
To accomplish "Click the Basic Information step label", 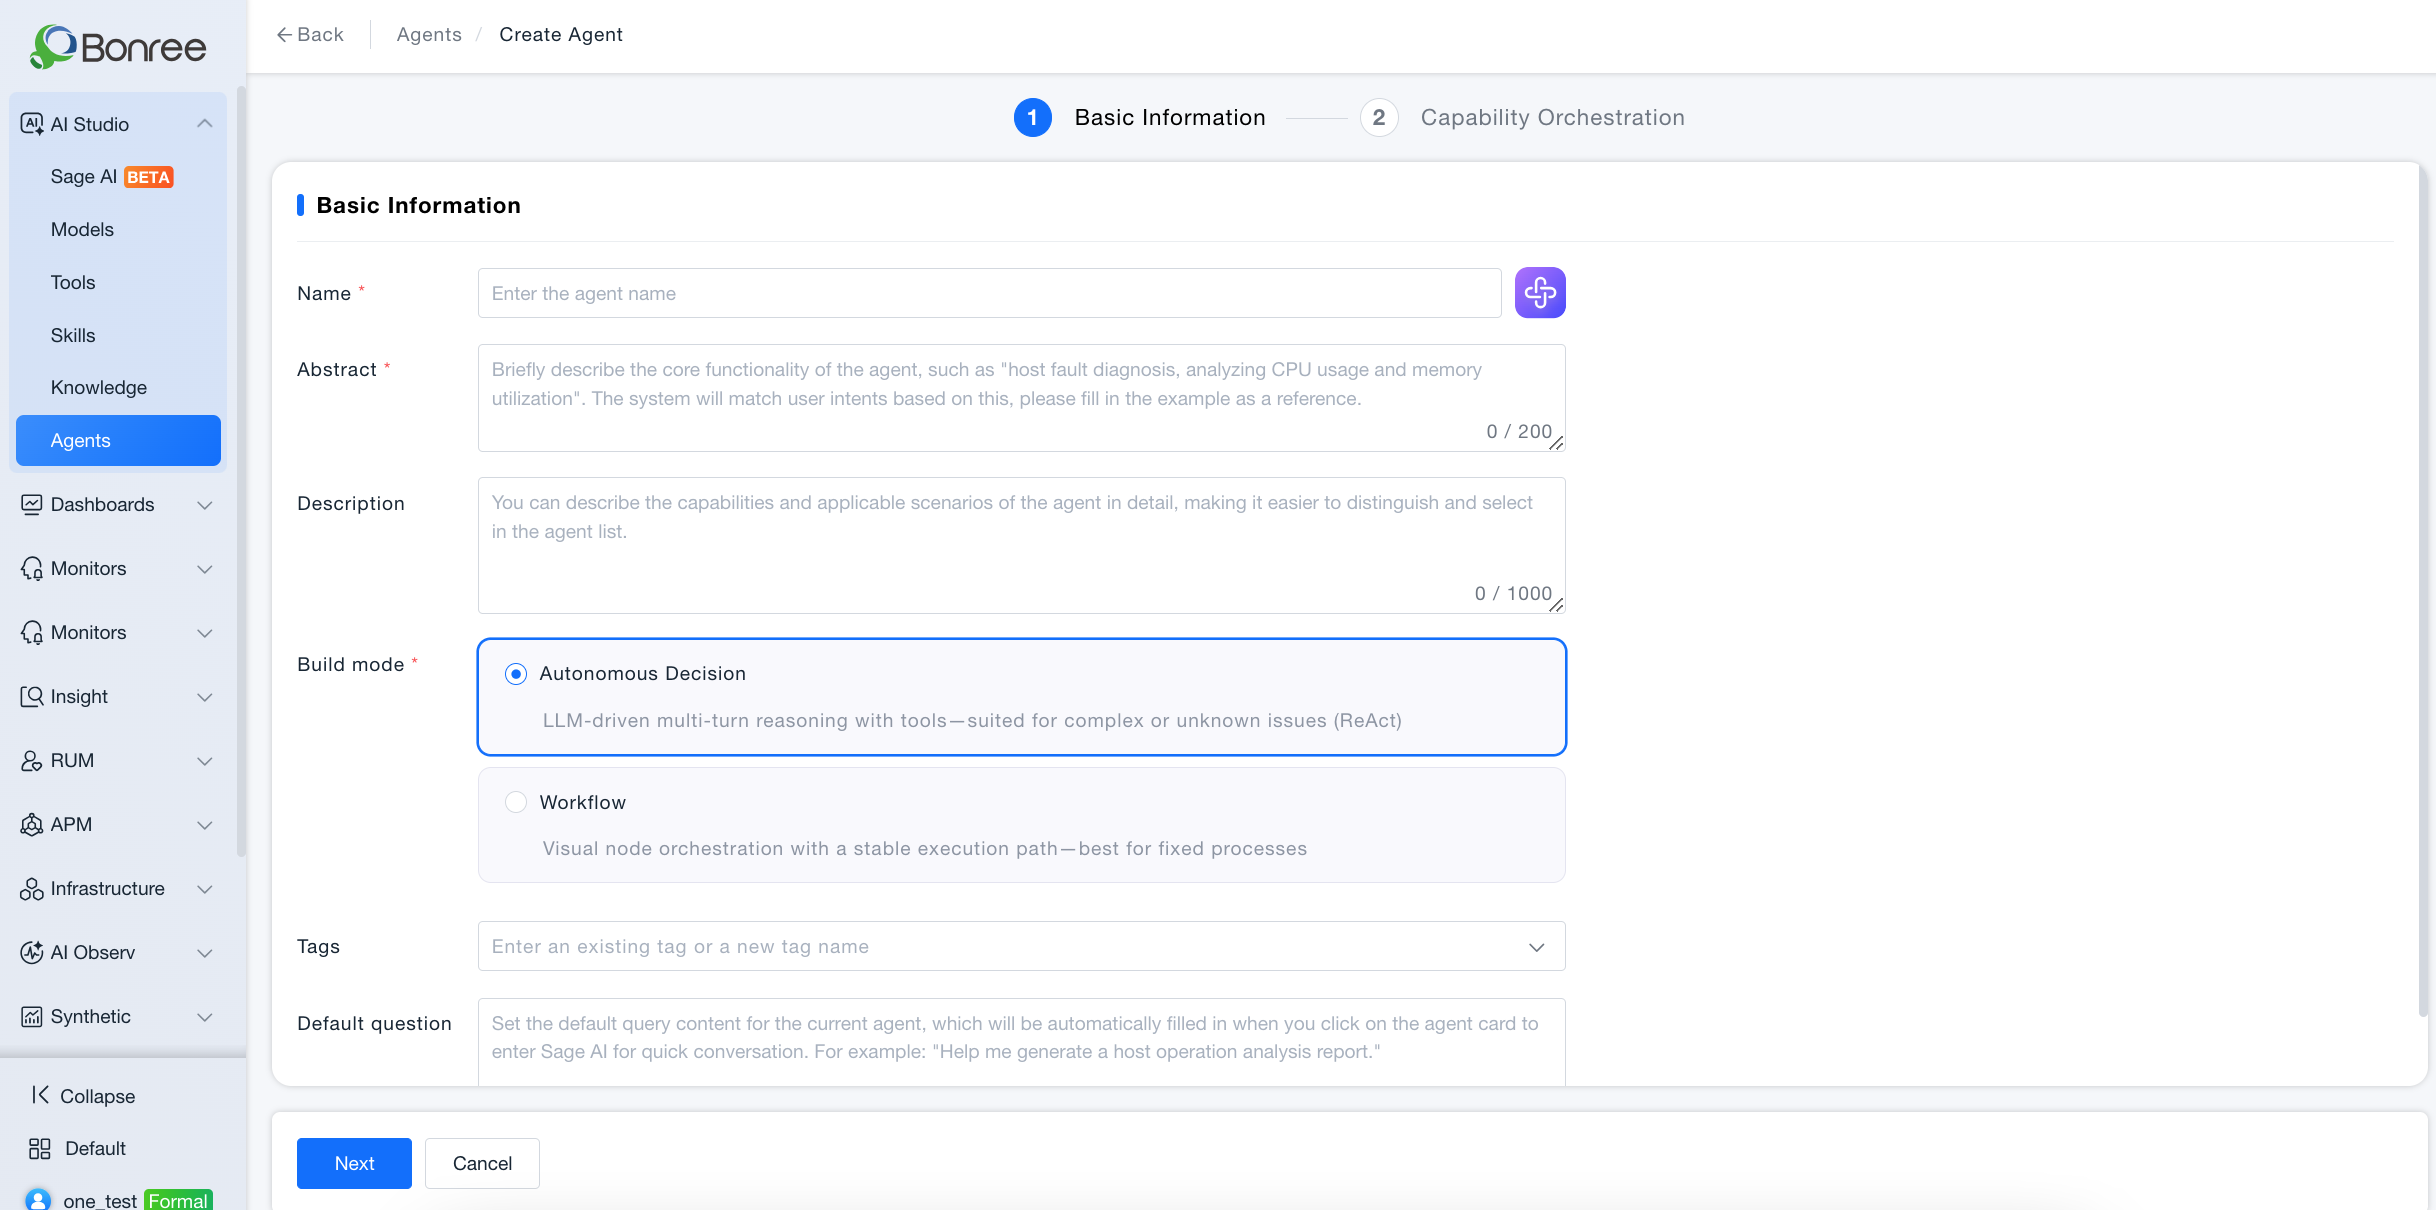I will [1170, 118].
